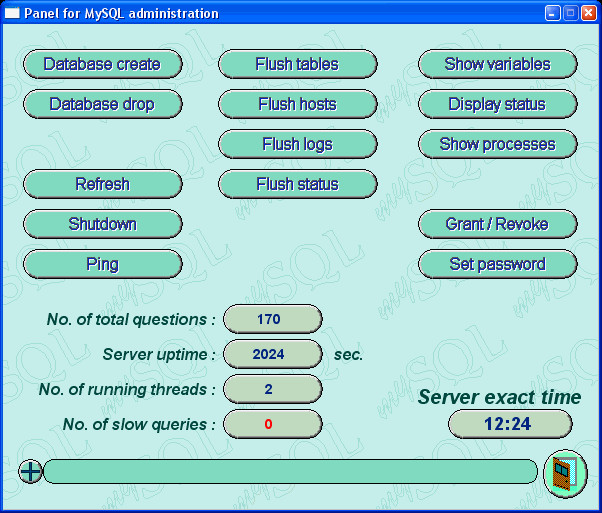
Task: Select the server uptime value 2024
Action: point(273,354)
